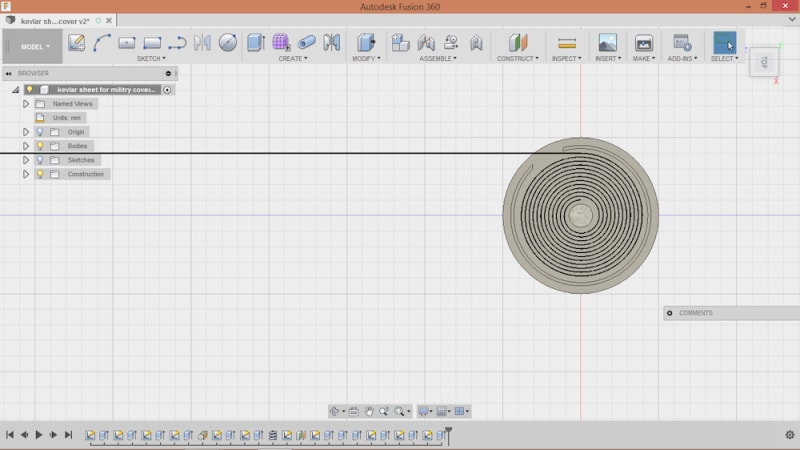Click the Measure icon under Inspect
Image resolution: width=800 pixels, height=450 pixels.
click(566, 43)
